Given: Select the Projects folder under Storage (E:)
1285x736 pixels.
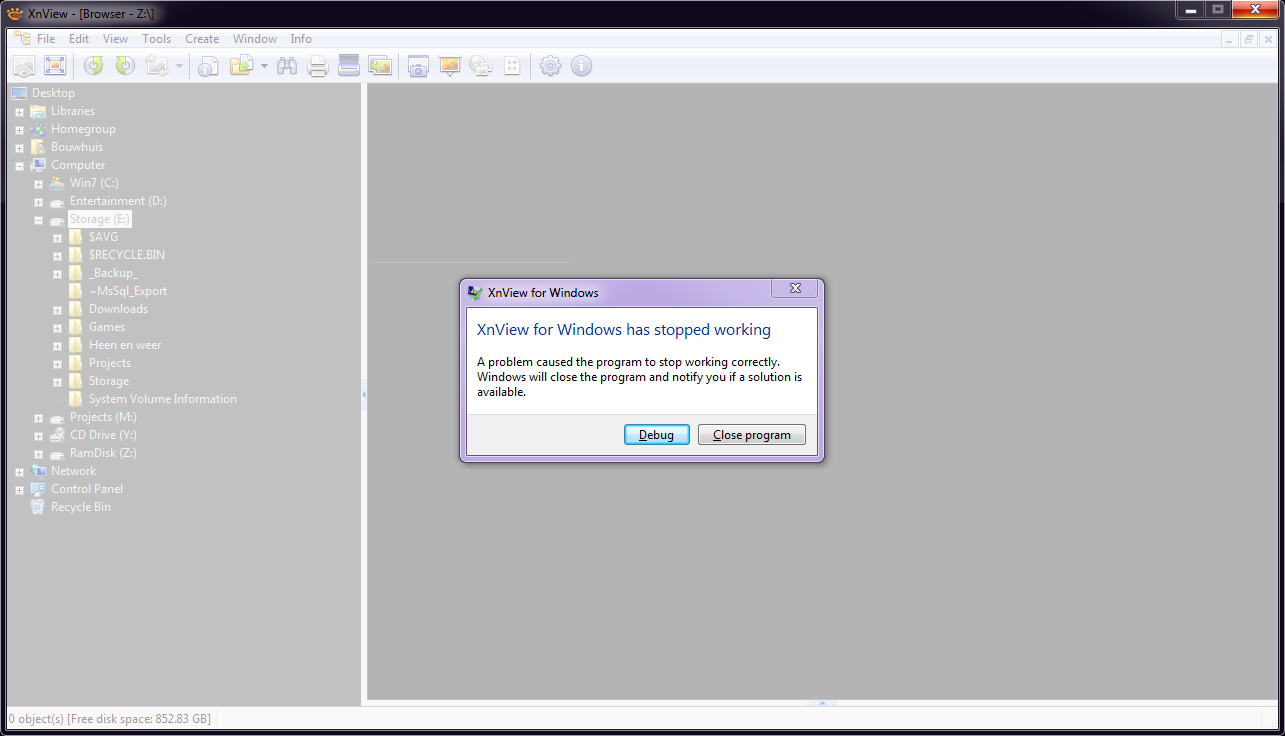Looking at the screenshot, I should (x=110, y=363).
